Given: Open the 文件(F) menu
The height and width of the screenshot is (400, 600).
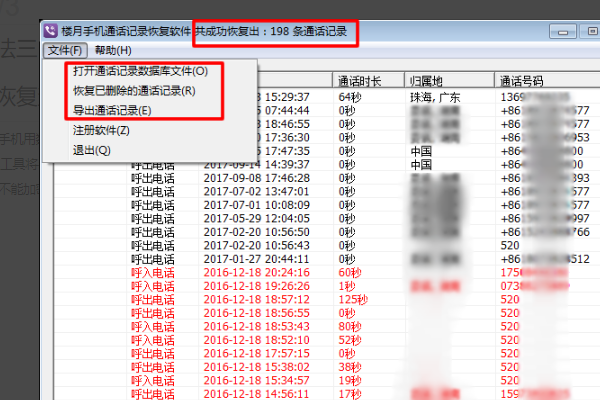Looking at the screenshot, I should point(65,51).
